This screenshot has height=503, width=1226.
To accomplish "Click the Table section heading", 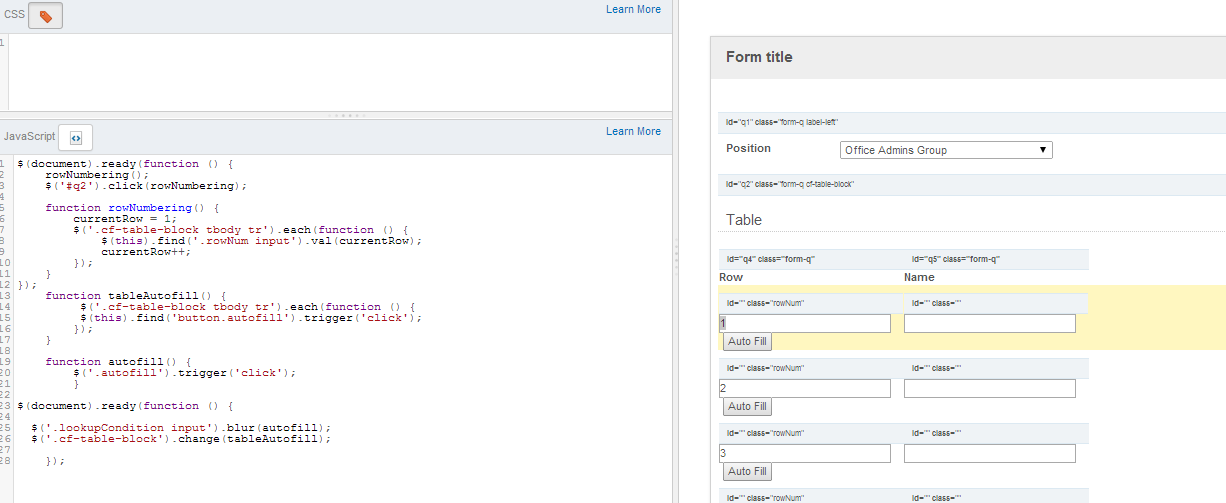I will tap(743, 220).
